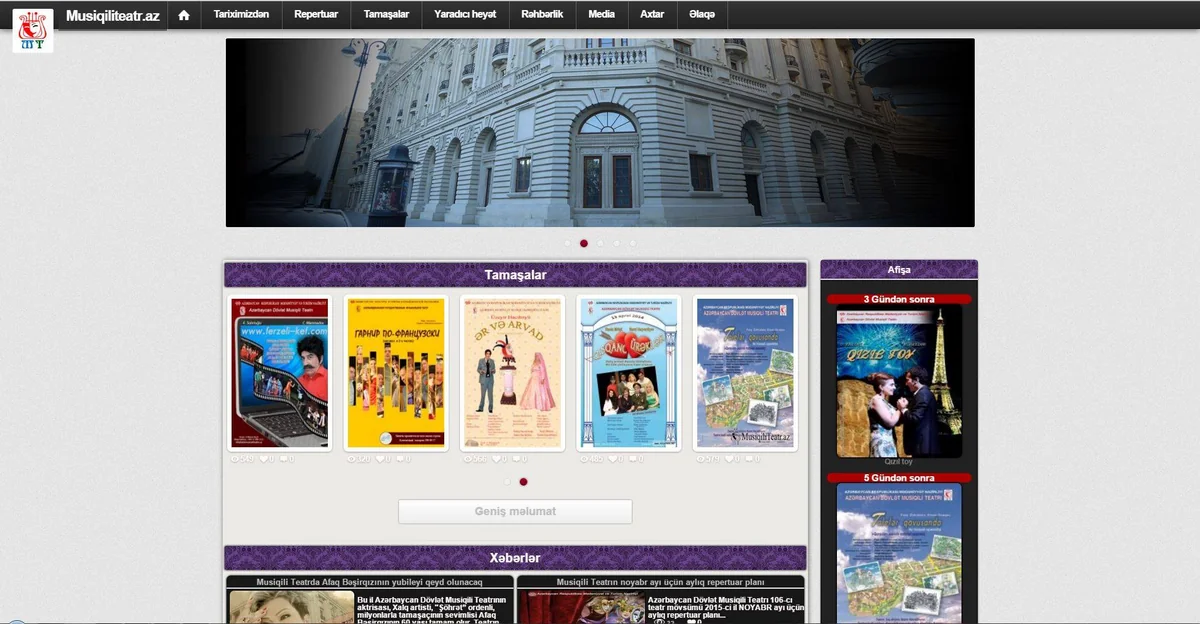The width and height of the screenshot is (1200, 624).
Task: Click the views eye icon showing 566
Action: click(x=469, y=459)
